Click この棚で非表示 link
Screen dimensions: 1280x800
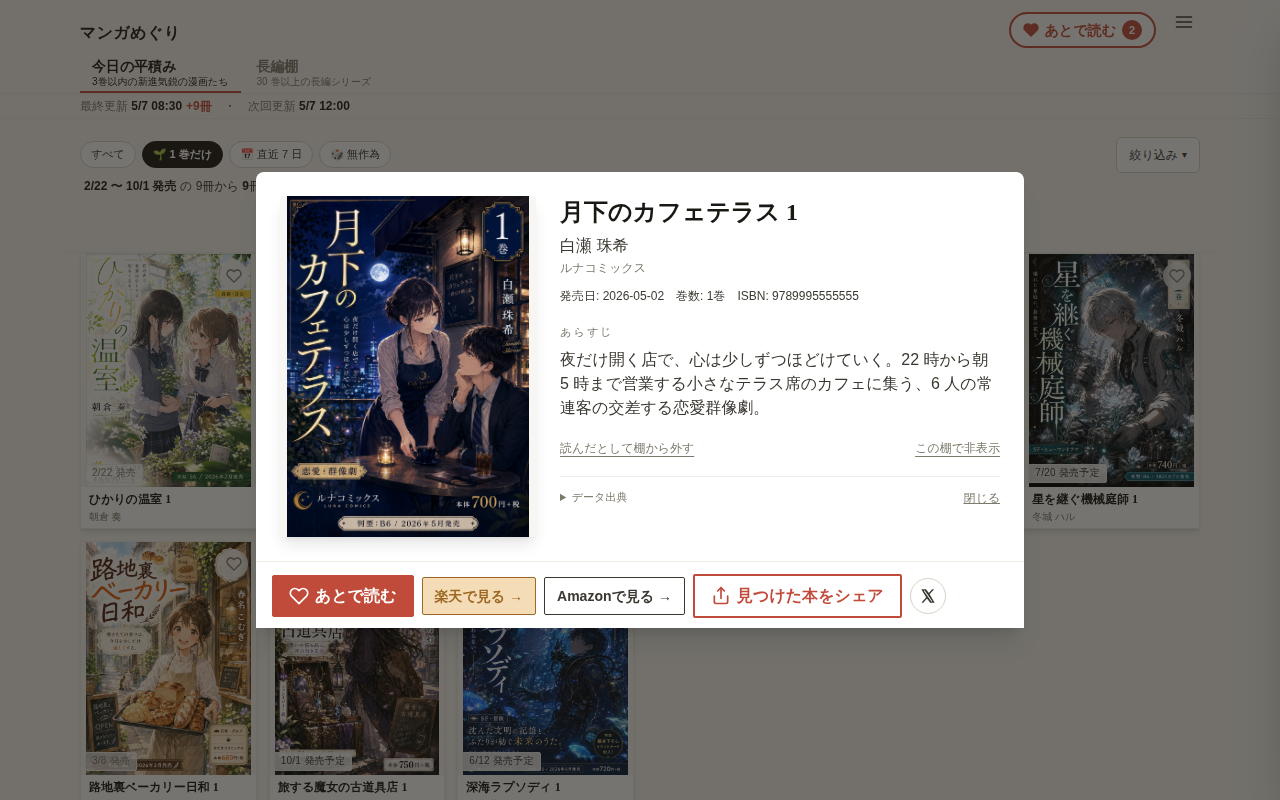957,448
